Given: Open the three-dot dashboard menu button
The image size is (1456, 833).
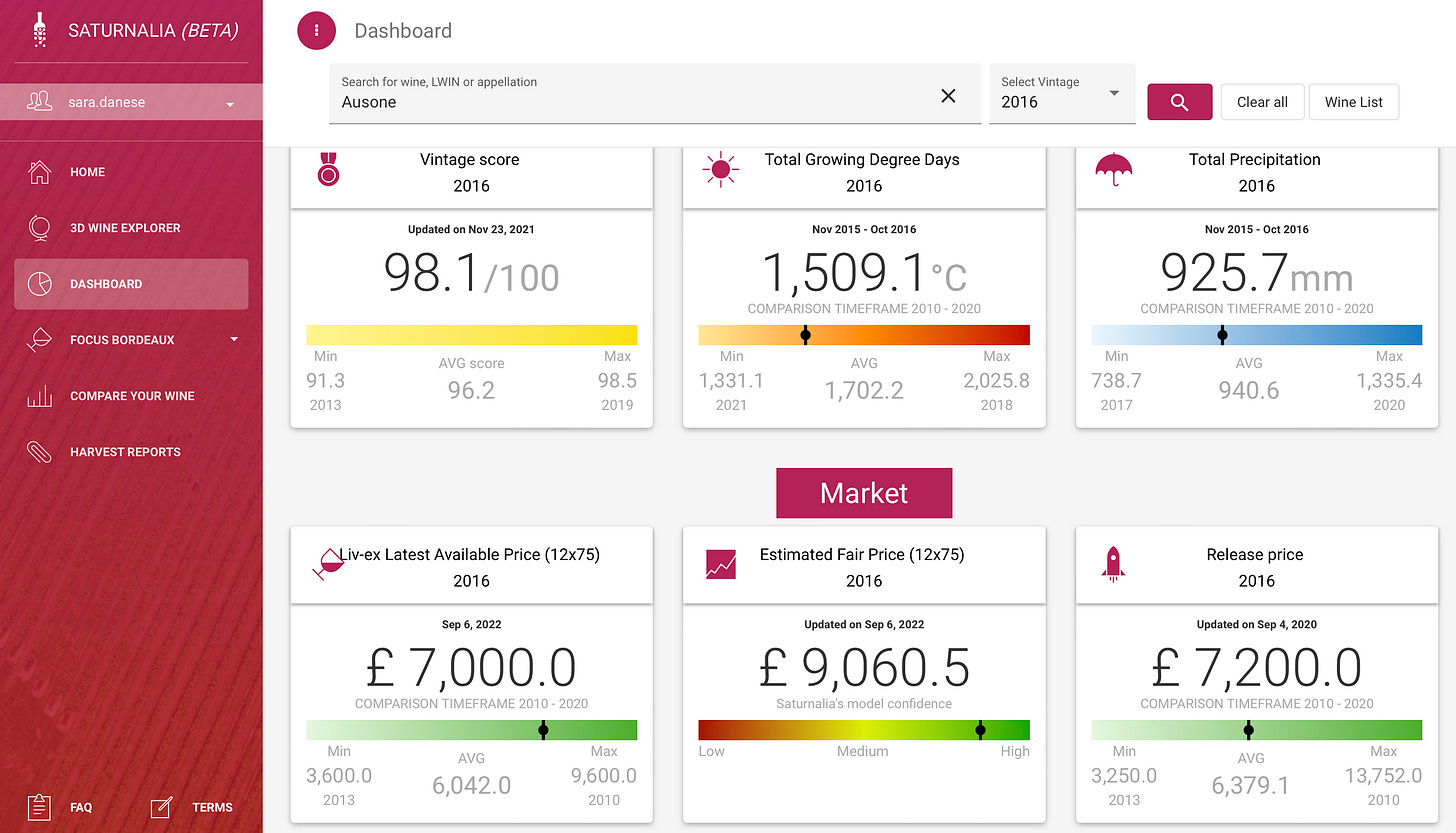Looking at the screenshot, I should [x=317, y=30].
